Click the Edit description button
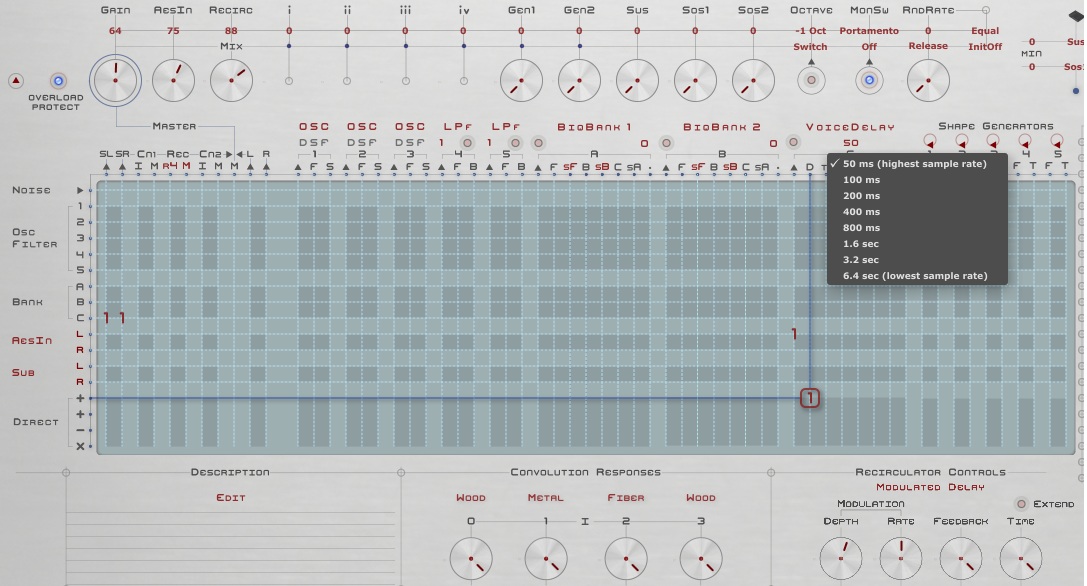The height and width of the screenshot is (586, 1087). (231, 498)
